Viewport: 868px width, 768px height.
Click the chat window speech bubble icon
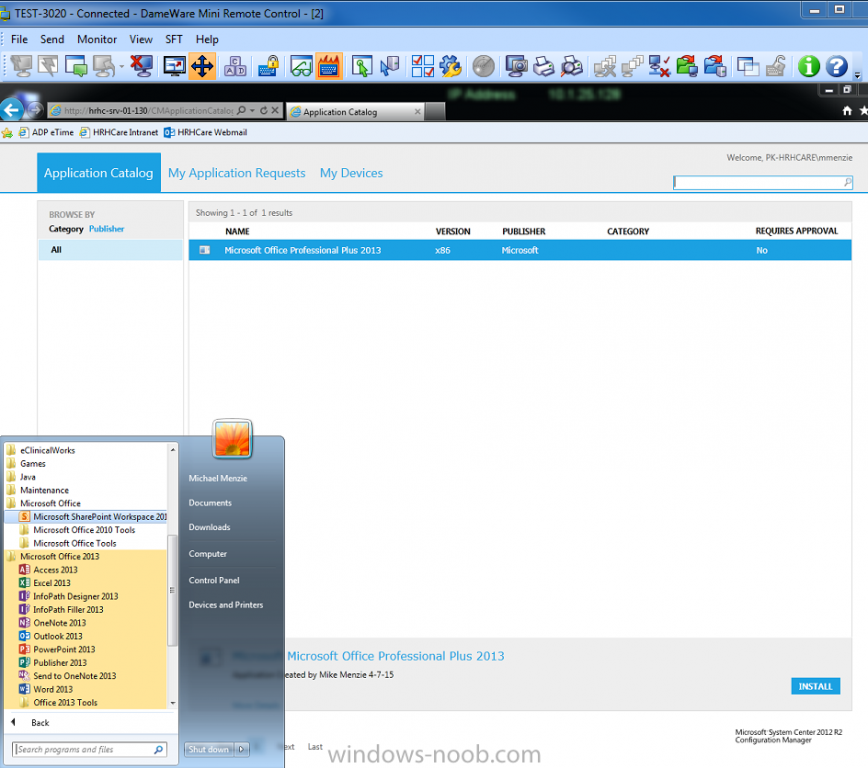(76, 66)
